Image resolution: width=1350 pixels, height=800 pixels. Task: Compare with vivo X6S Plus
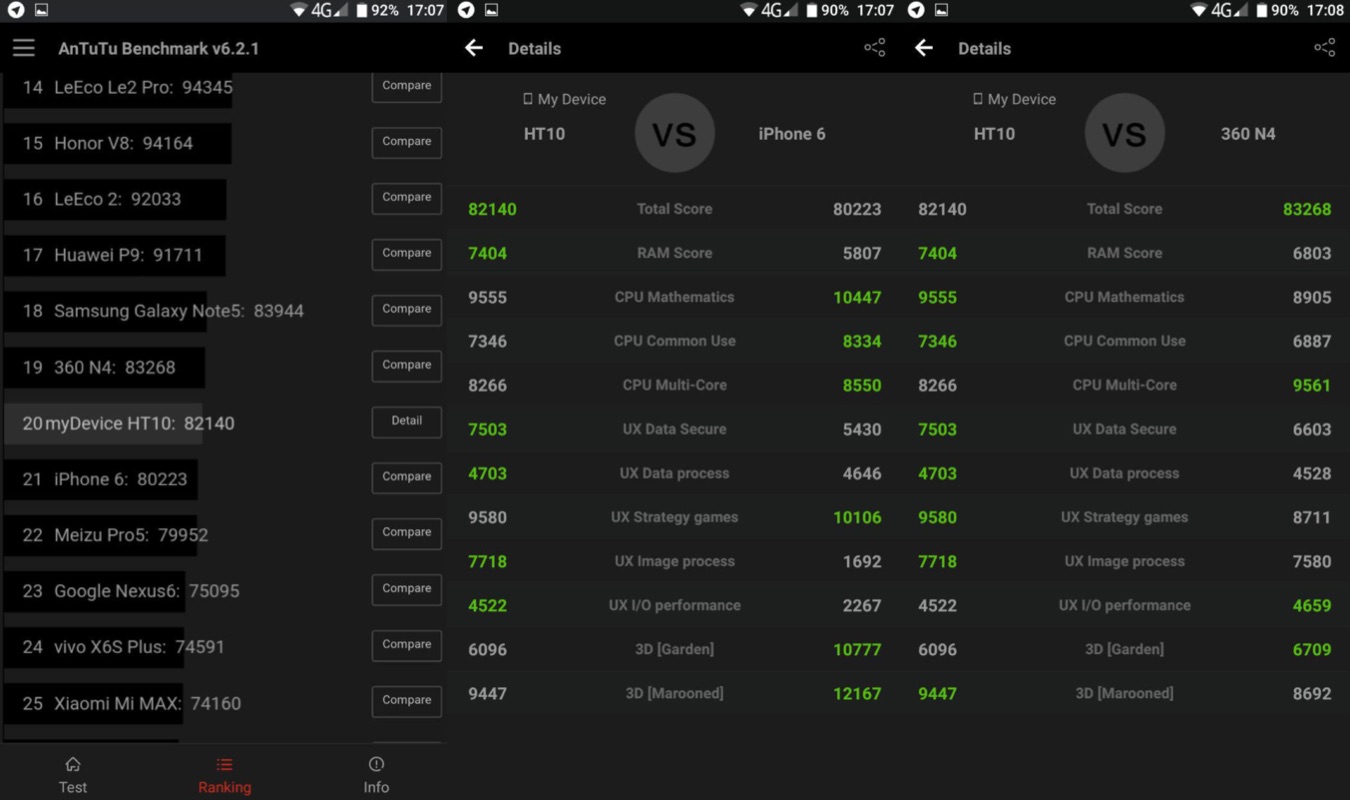pos(407,645)
